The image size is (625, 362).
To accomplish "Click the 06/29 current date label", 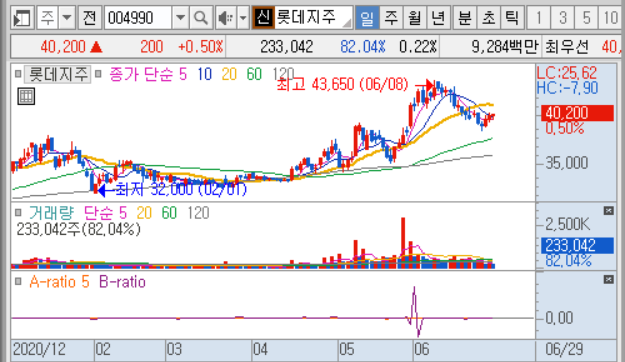I will point(564,350).
